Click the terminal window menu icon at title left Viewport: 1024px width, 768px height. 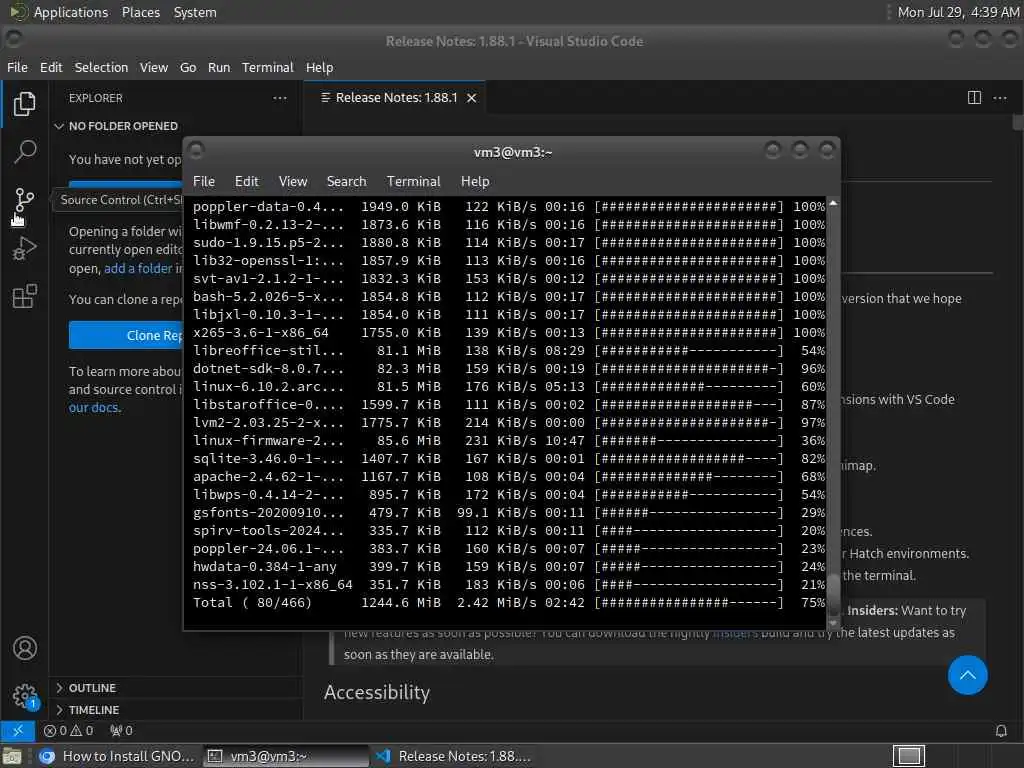click(x=196, y=151)
